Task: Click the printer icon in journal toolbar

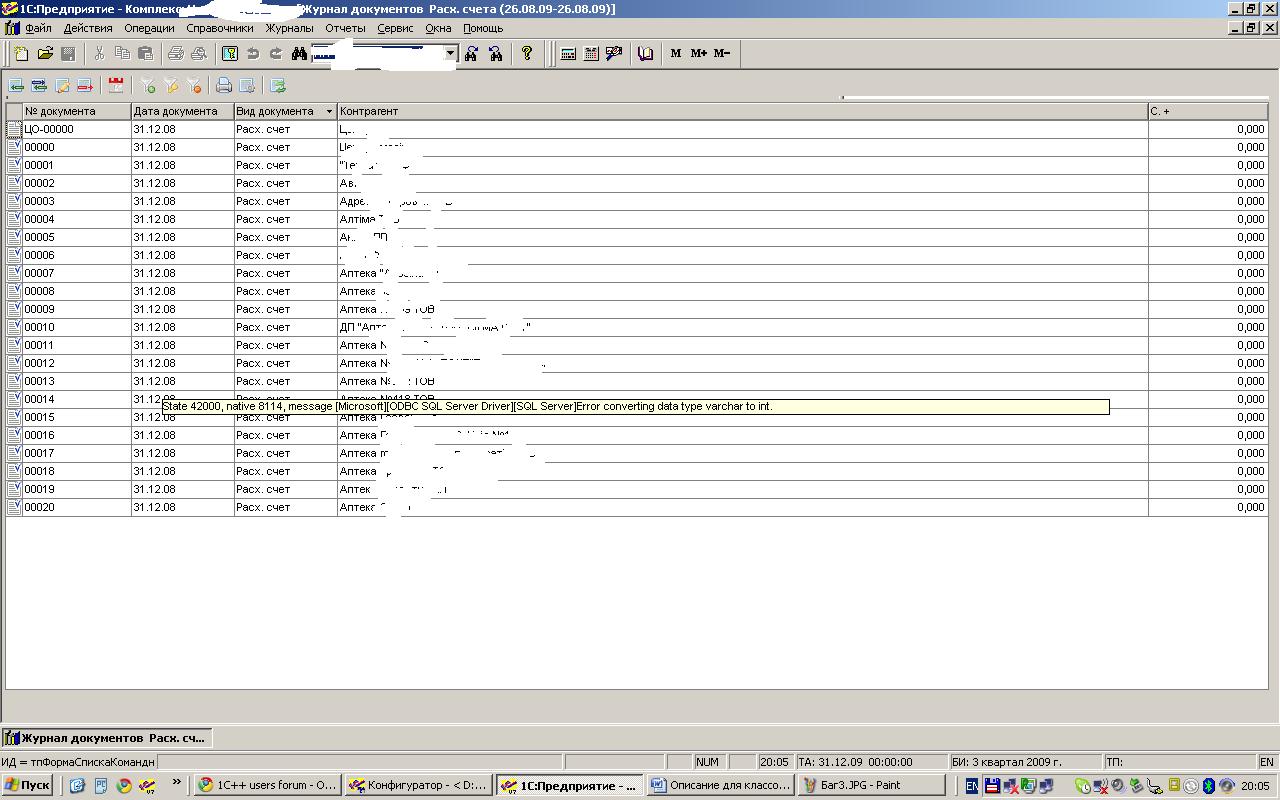Action: pos(224,86)
